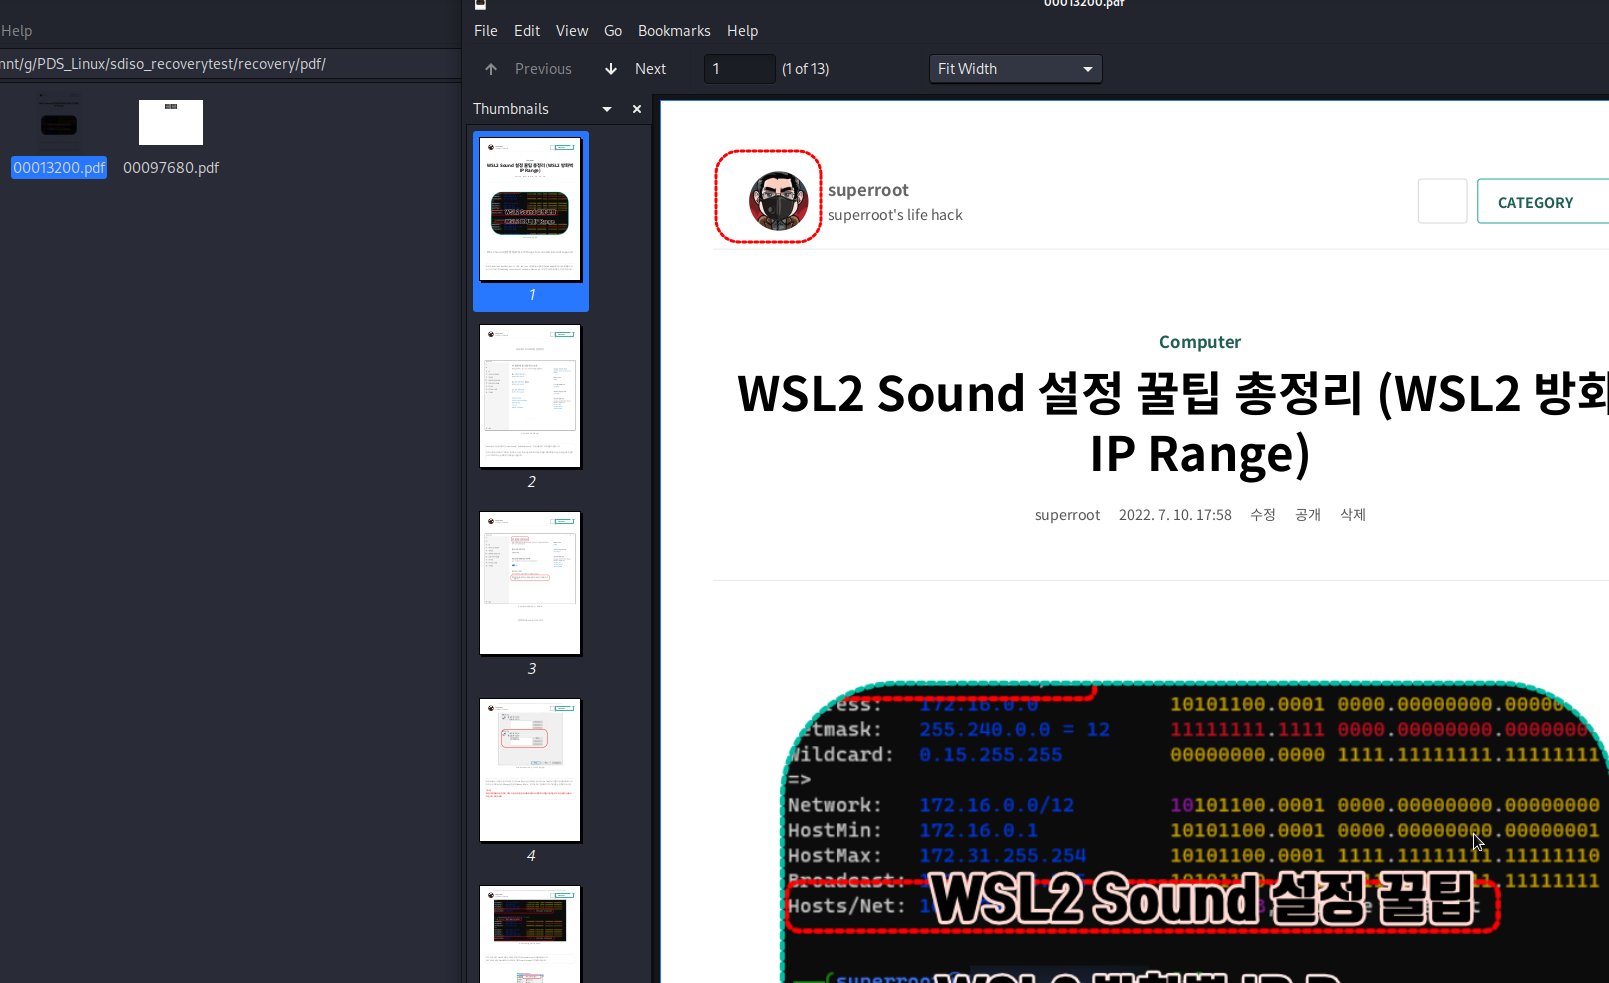Open the Fit Width zoom dropdown
1609x983 pixels.
1015,69
